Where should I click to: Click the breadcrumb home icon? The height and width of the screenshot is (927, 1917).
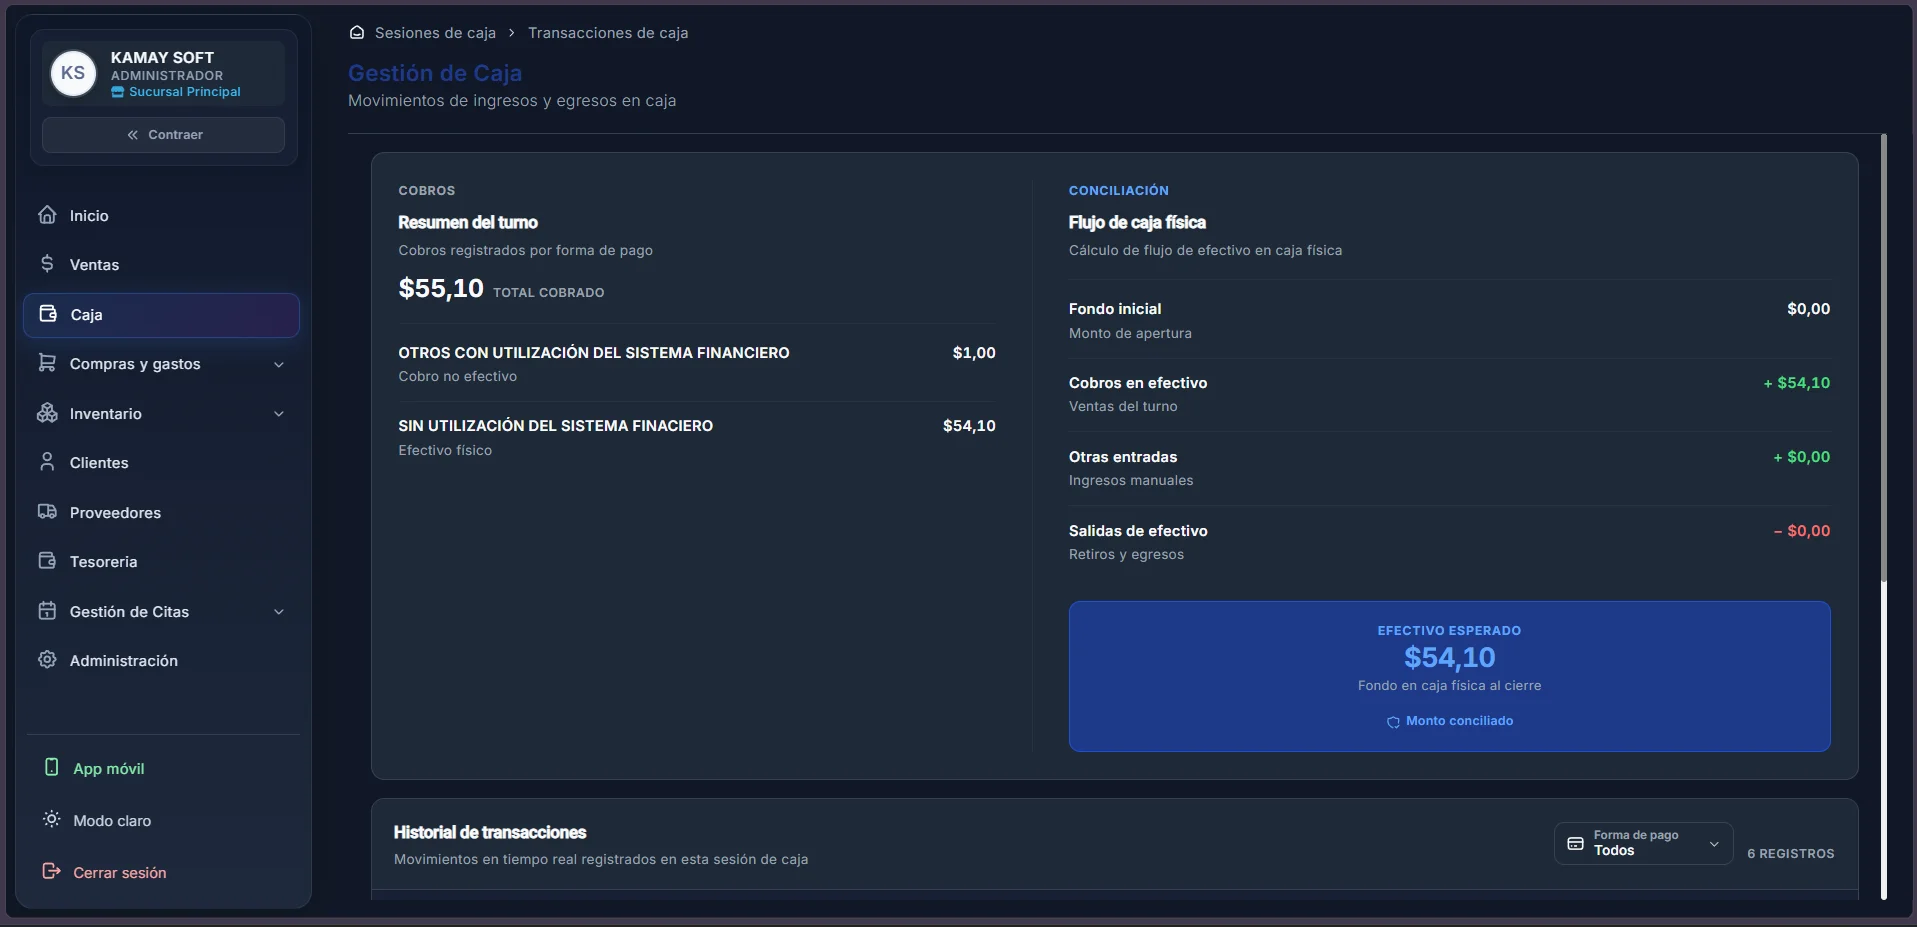coord(357,32)
